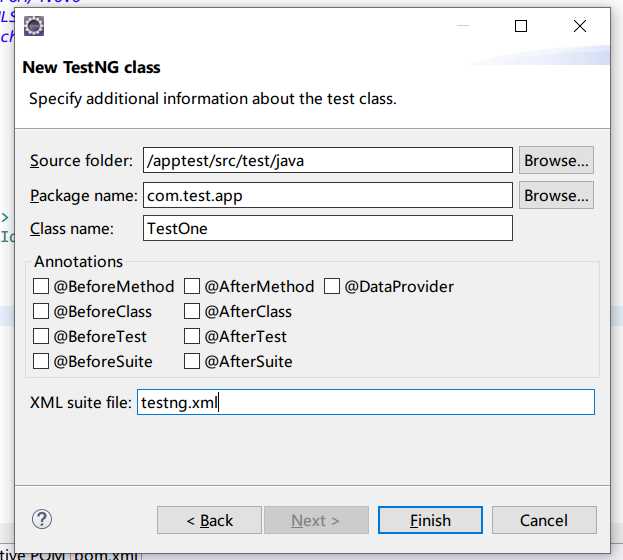Image resolution: width=623 pixels, height=560 pixels.
Task: Tick the @BeforeClass checkbox
Action: [x=41, y=311]
